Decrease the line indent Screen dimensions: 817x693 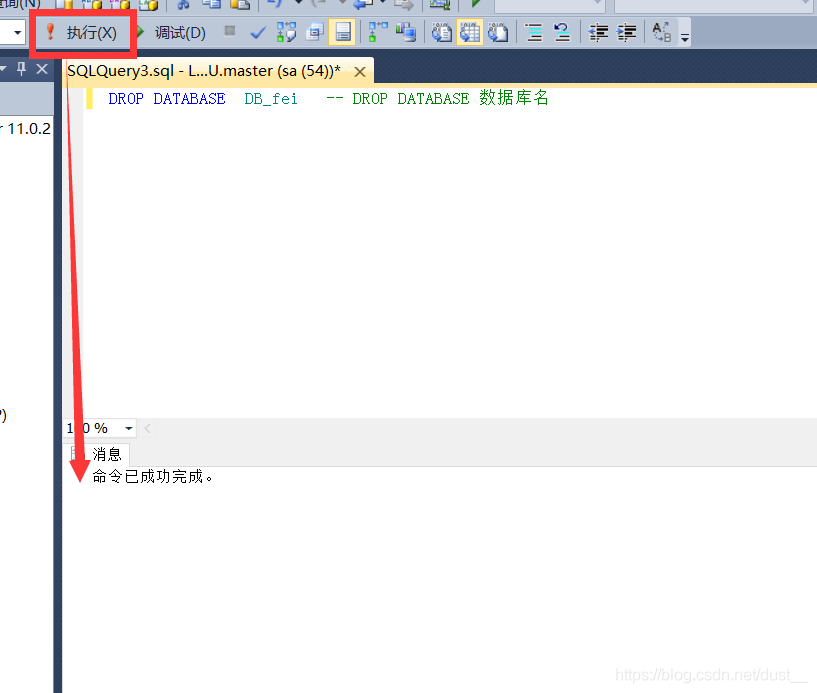click(x=598, y=32)
